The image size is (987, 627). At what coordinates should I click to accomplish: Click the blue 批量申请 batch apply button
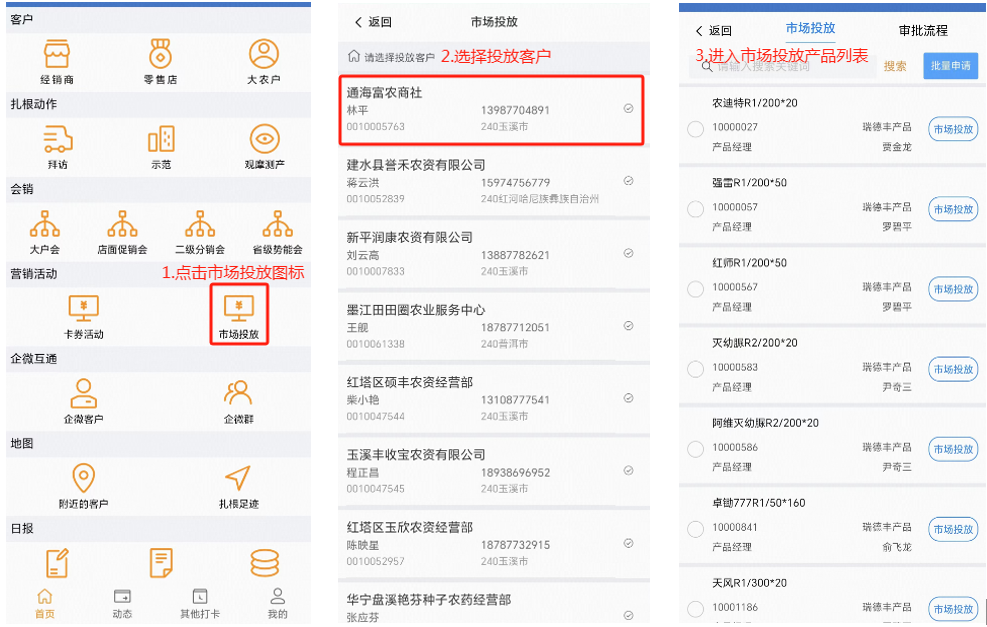(950, 65)
